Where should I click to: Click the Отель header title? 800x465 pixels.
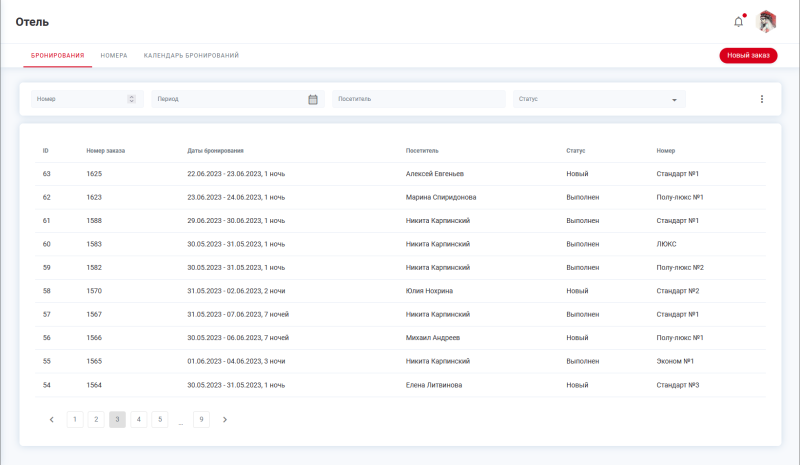click(32, 22)
